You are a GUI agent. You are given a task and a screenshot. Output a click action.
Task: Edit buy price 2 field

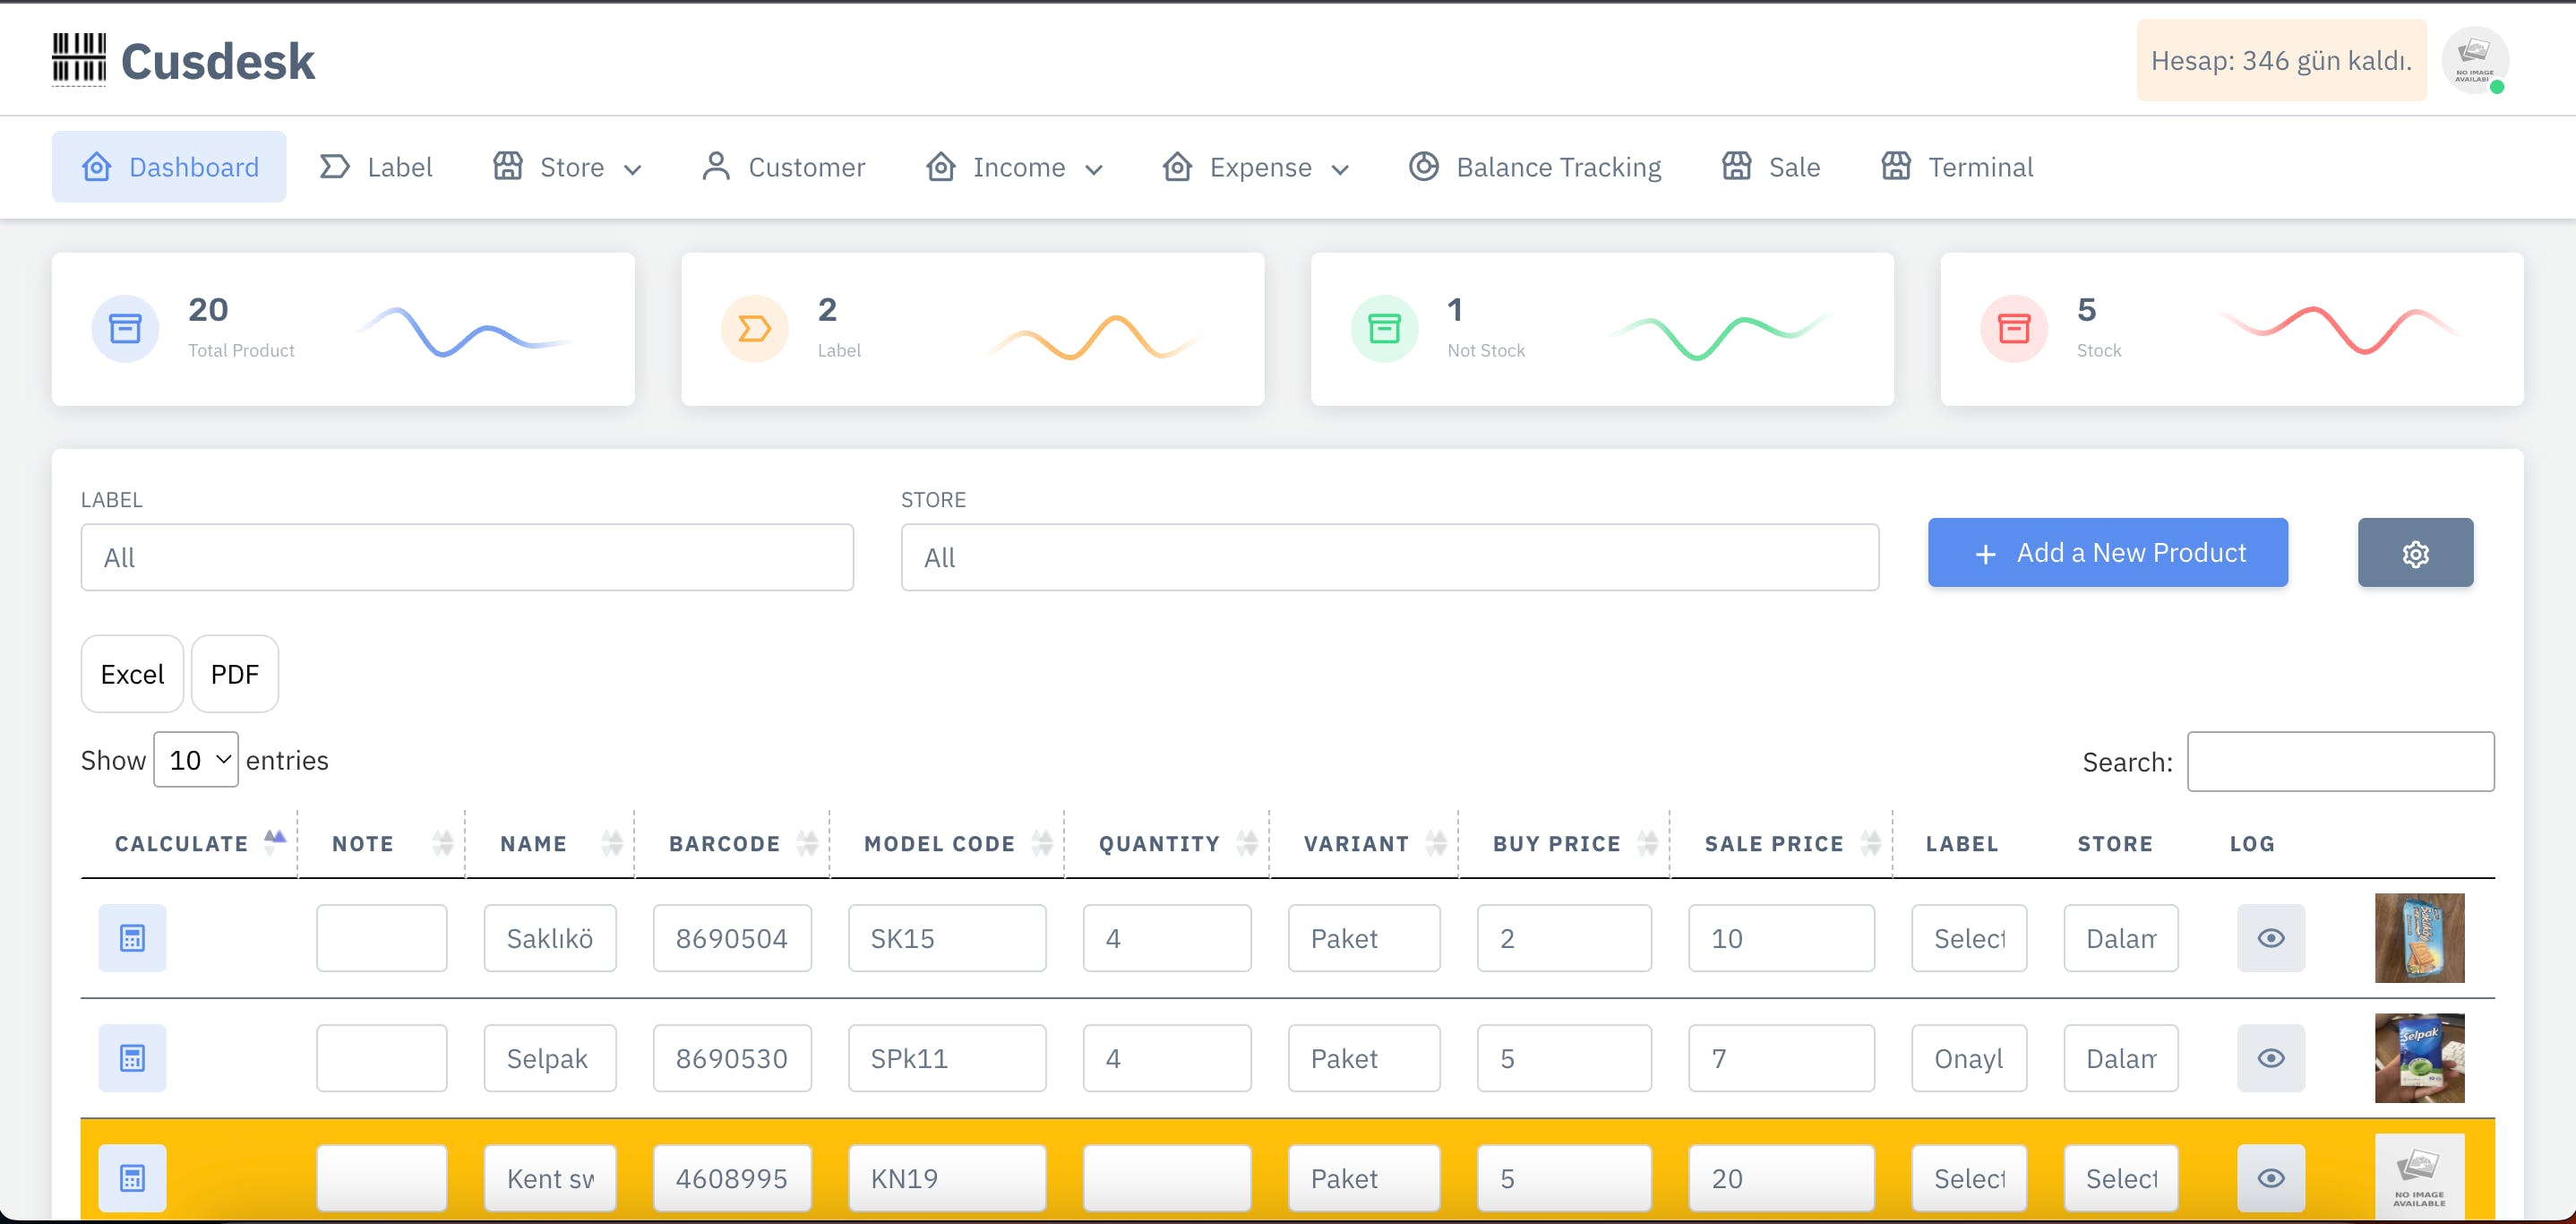coord(1564,938)
